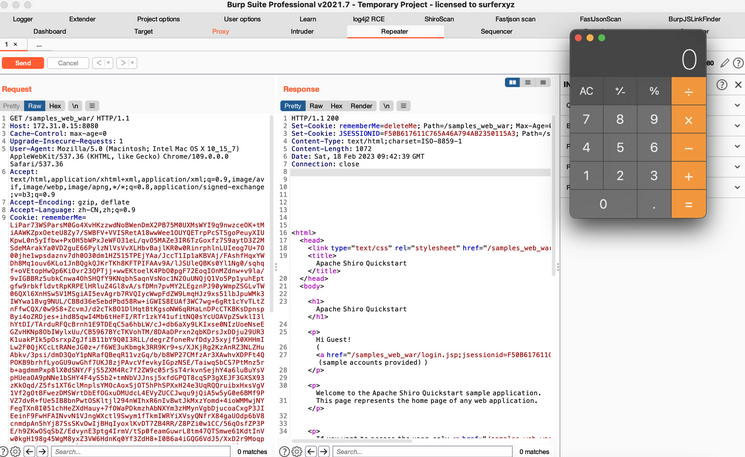
Task: Click the Response pane vertical scrollbar
Action: pyautogui.click(x=553, y=195)
